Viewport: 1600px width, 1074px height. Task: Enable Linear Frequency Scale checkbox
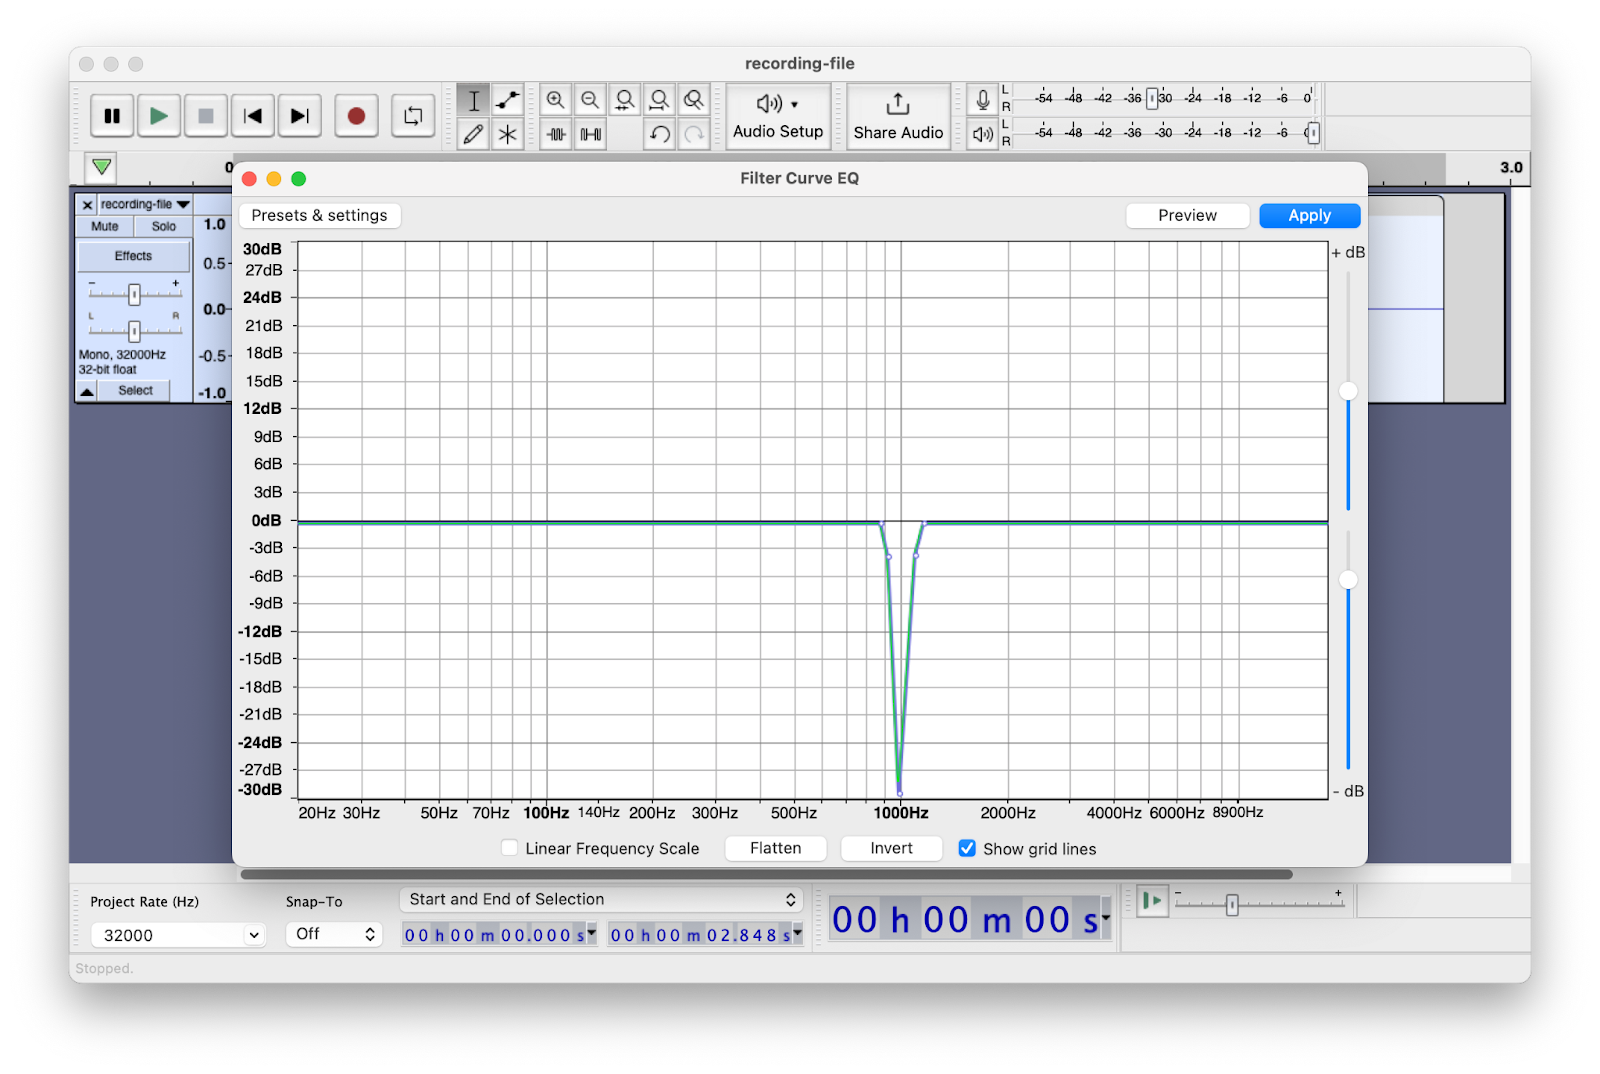click(509, 848)
